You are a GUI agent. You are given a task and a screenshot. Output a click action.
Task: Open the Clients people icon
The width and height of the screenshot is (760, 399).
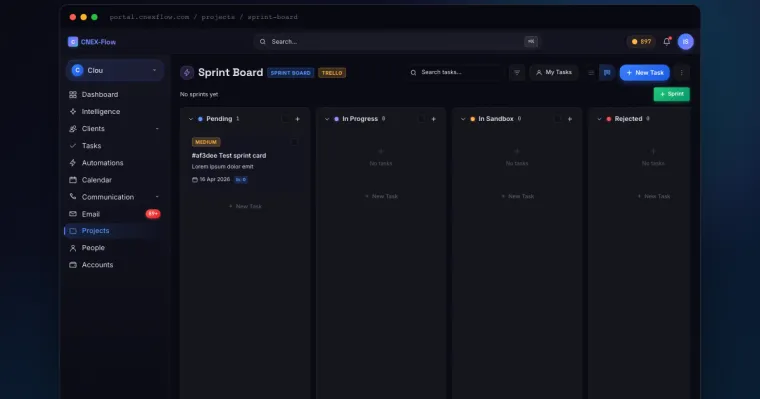[73, 128]
